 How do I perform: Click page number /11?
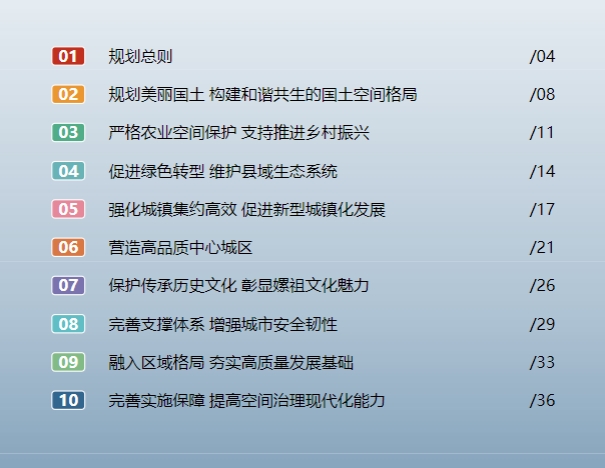542,133
